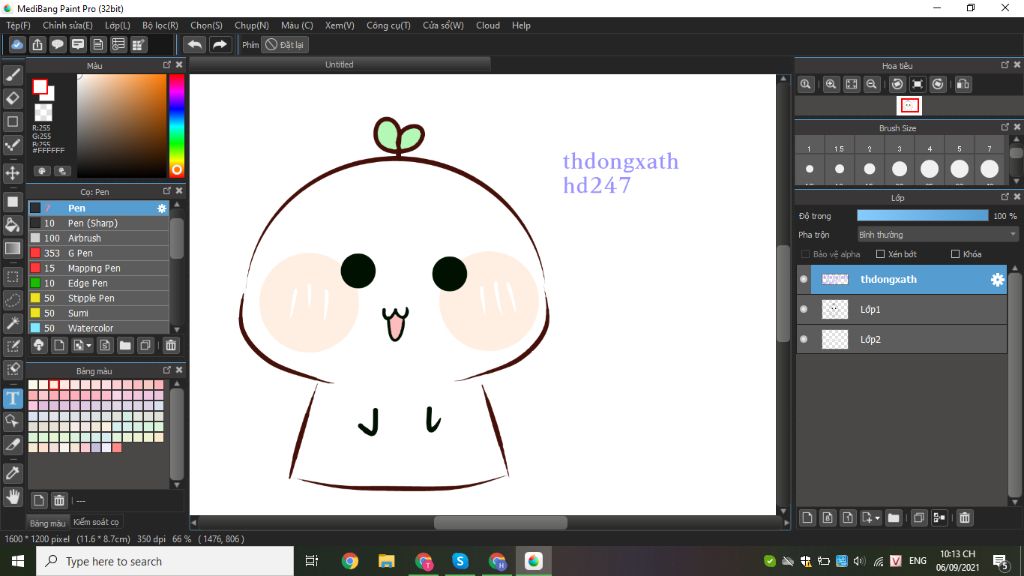
Task: Select the Hand tool
Action: (12, 498)
